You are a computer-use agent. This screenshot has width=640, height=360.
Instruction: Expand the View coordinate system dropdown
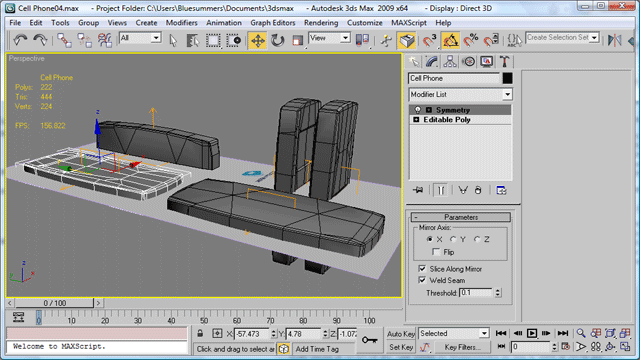click(x=330, y=38)
